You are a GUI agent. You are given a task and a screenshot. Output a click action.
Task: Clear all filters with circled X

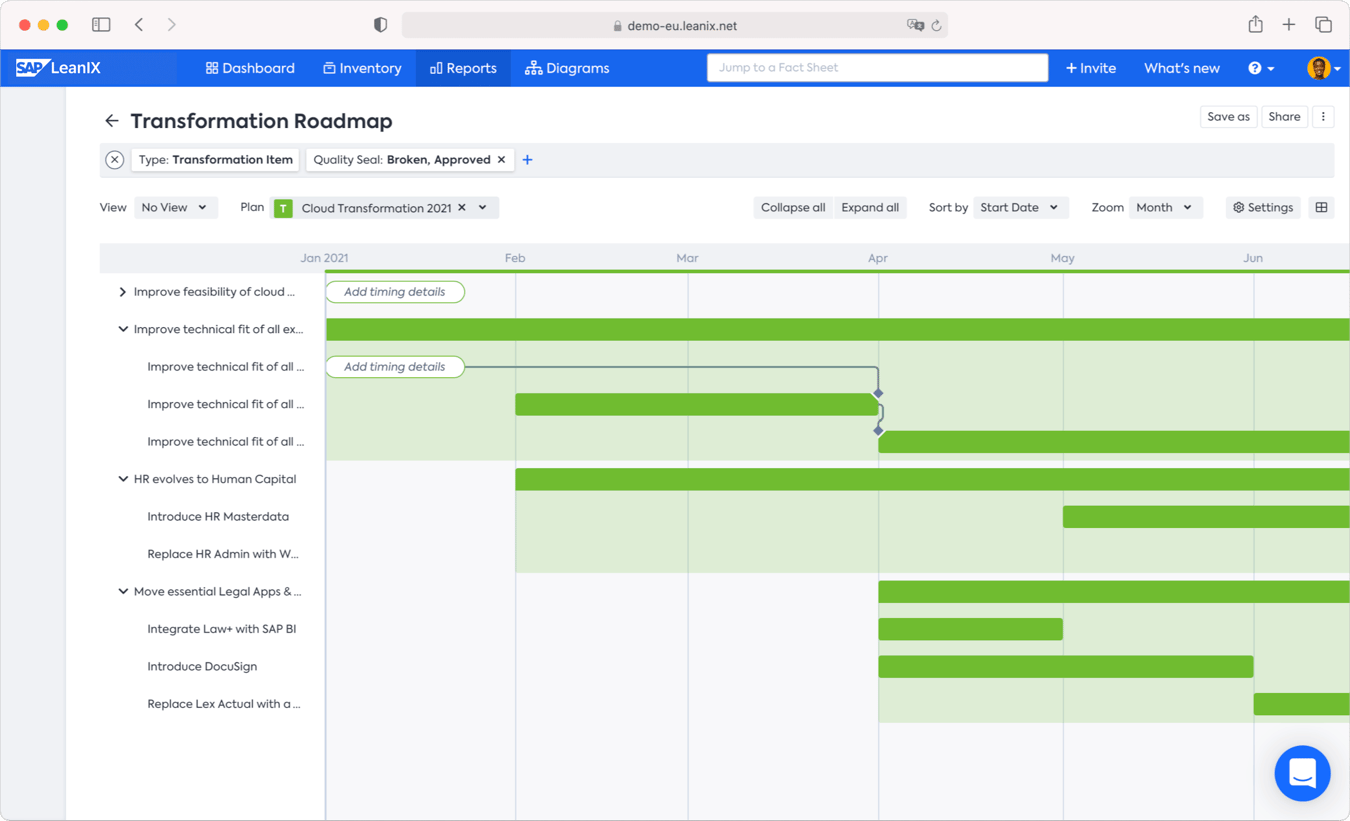pos(115,160)
